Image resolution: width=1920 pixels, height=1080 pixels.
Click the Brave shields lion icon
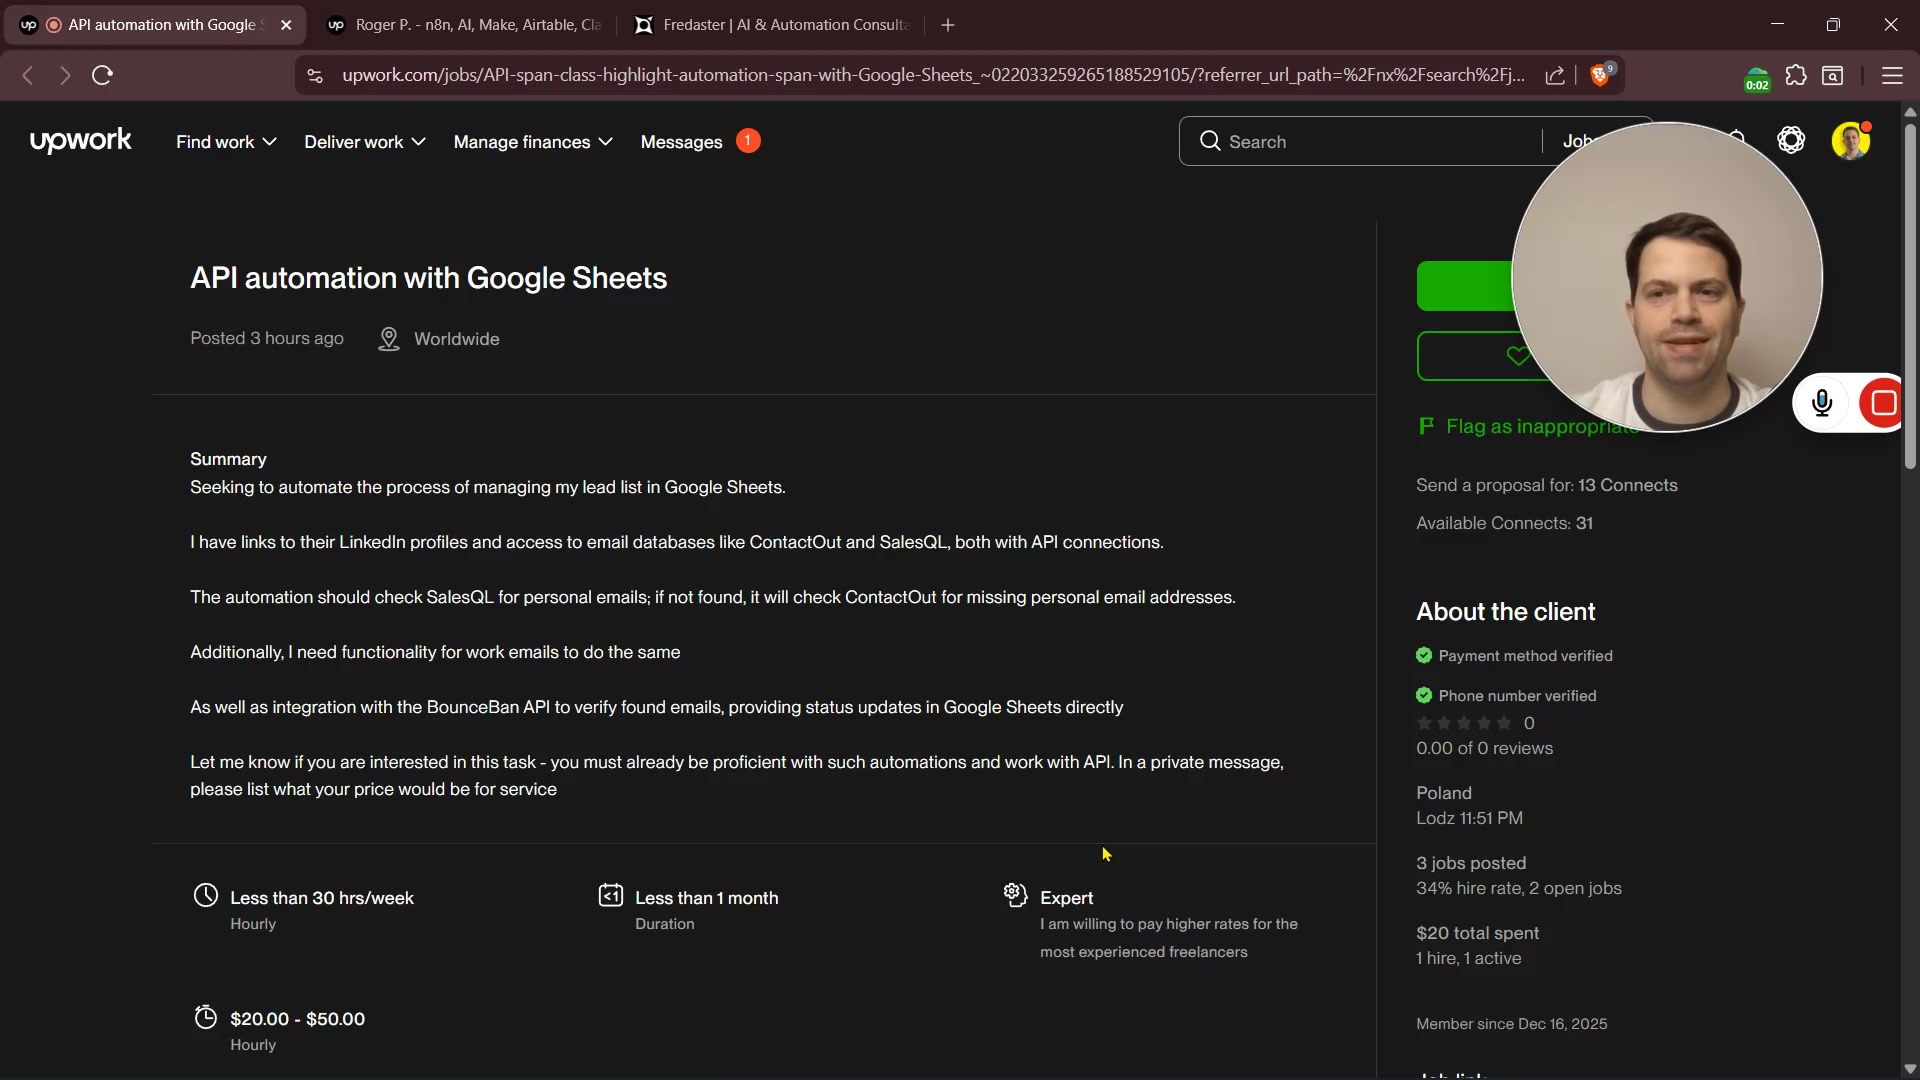1600,76
